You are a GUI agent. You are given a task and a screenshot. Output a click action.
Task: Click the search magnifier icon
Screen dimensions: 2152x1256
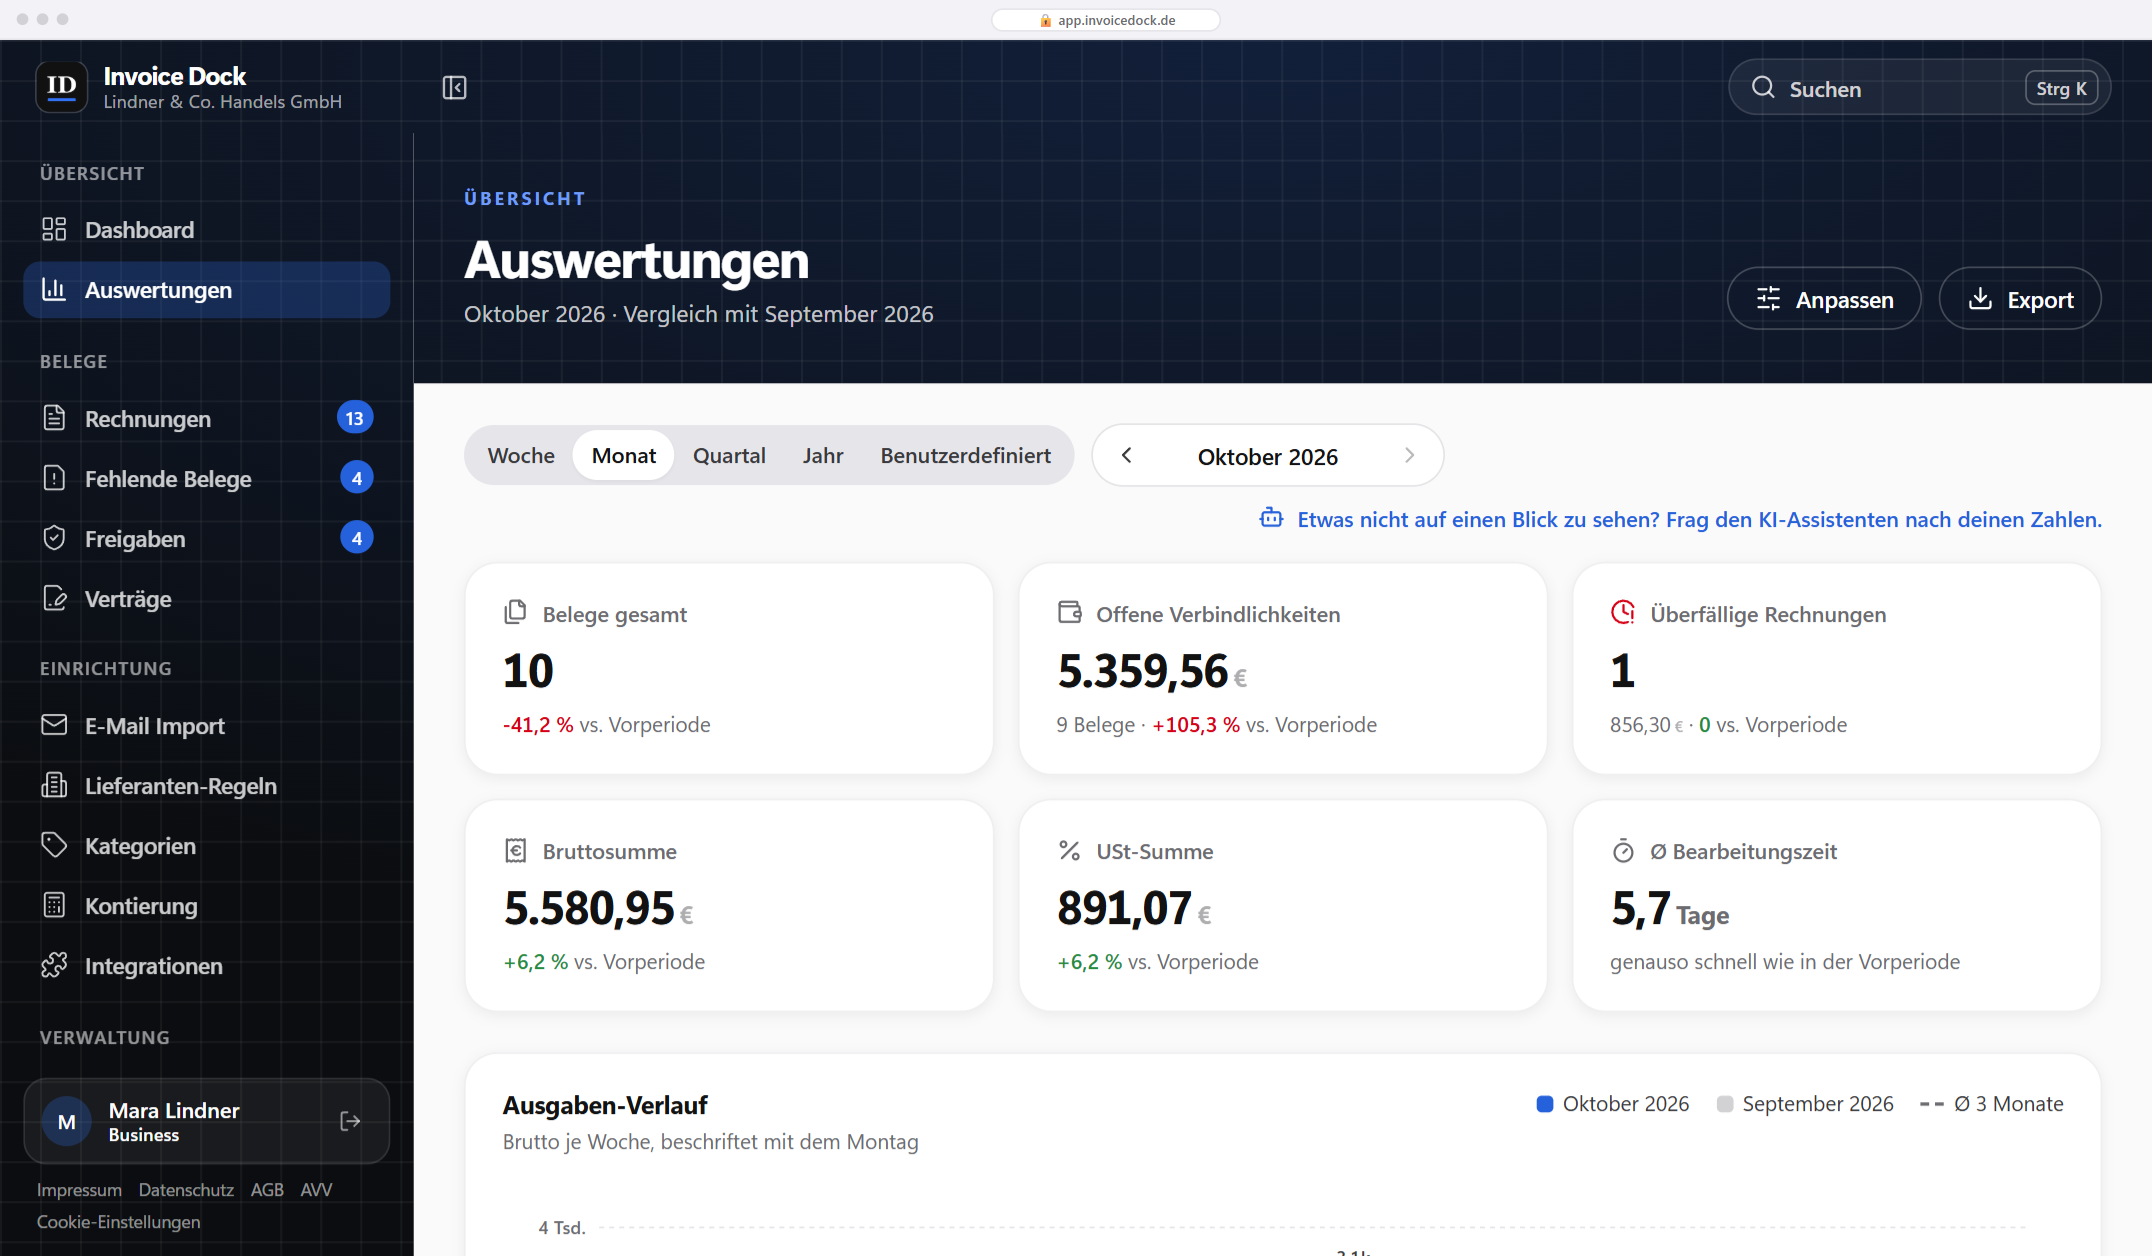[1763, 88]
